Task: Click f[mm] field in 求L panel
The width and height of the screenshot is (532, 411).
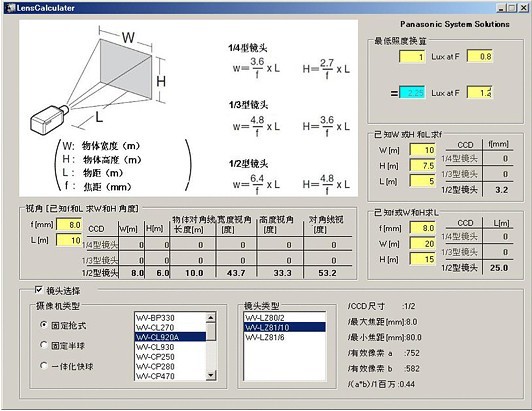Action: (422, 228)
